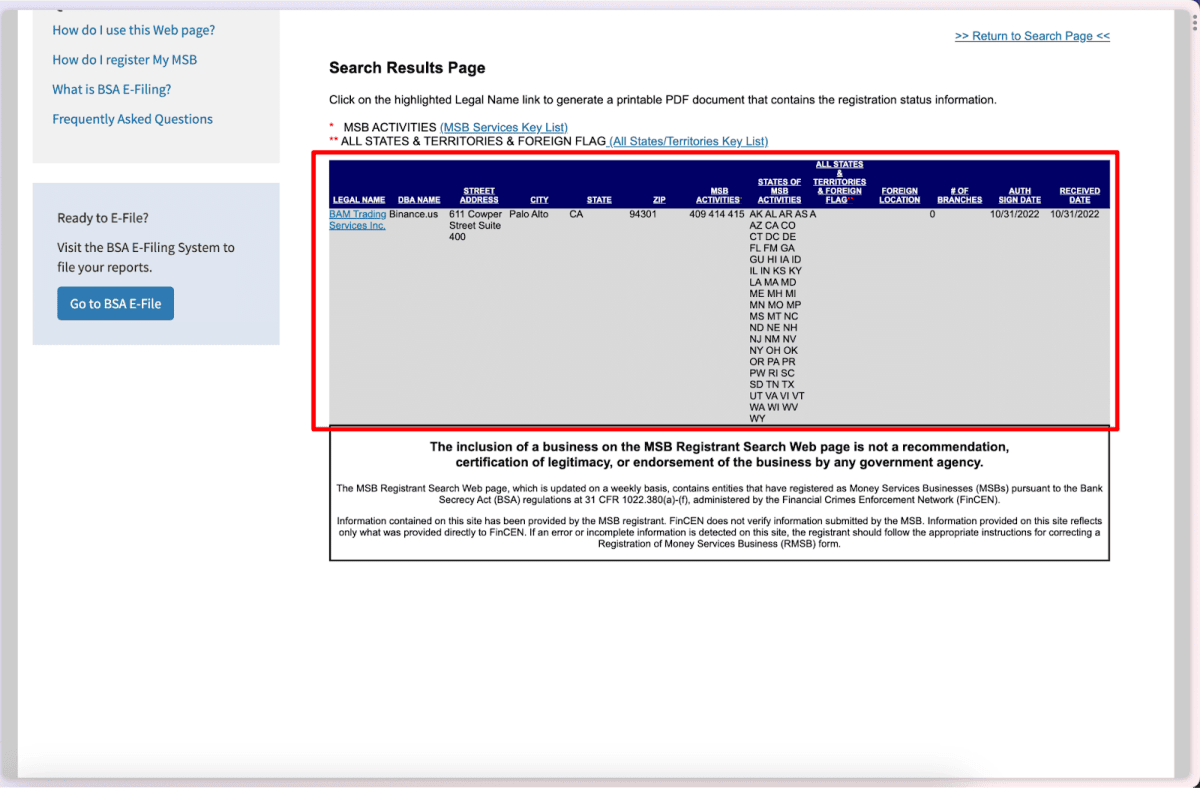Return to the Search Page
Screen dimensions: 1200x788
tap(1032, 36)
